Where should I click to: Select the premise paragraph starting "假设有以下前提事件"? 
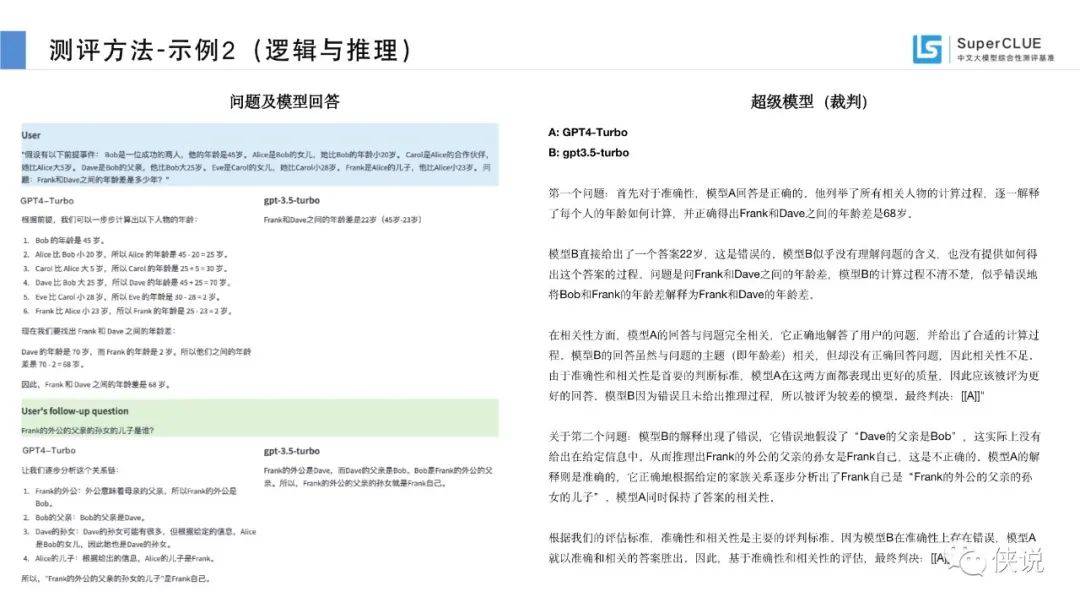click(256, 167)
